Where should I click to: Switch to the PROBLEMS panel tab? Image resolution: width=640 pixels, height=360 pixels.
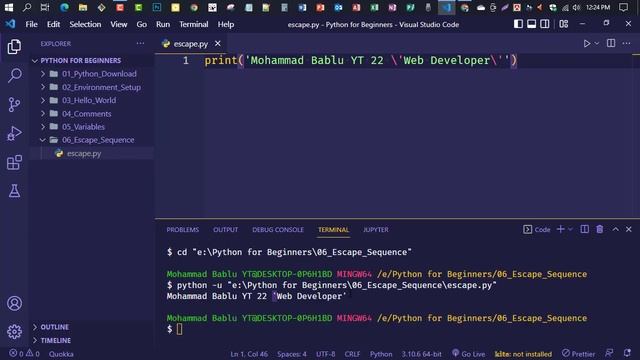182,230
